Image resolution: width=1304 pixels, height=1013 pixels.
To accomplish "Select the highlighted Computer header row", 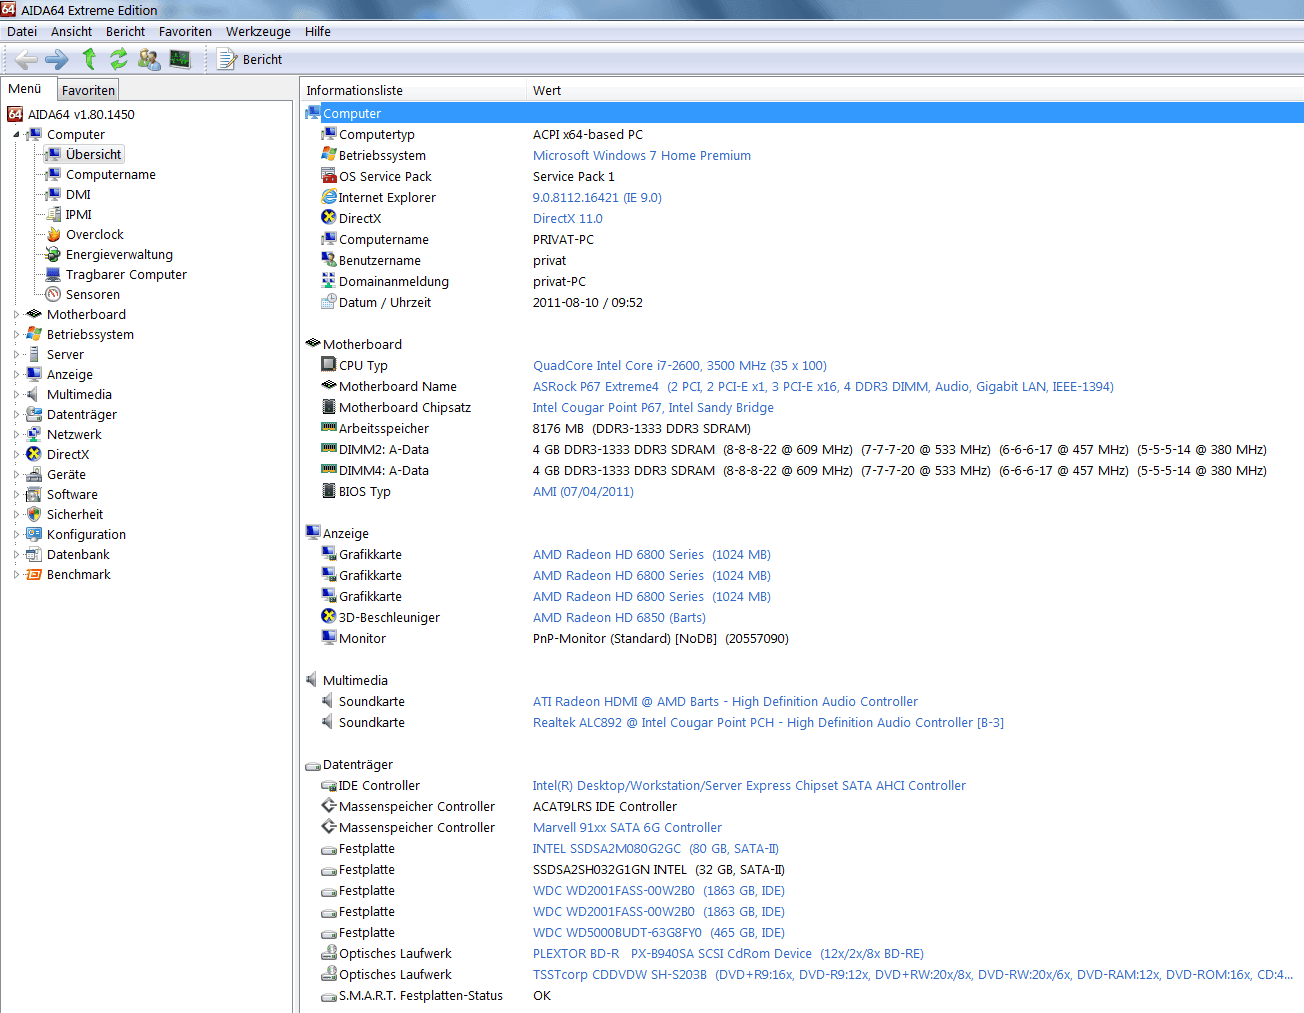I will coord(803,114).
